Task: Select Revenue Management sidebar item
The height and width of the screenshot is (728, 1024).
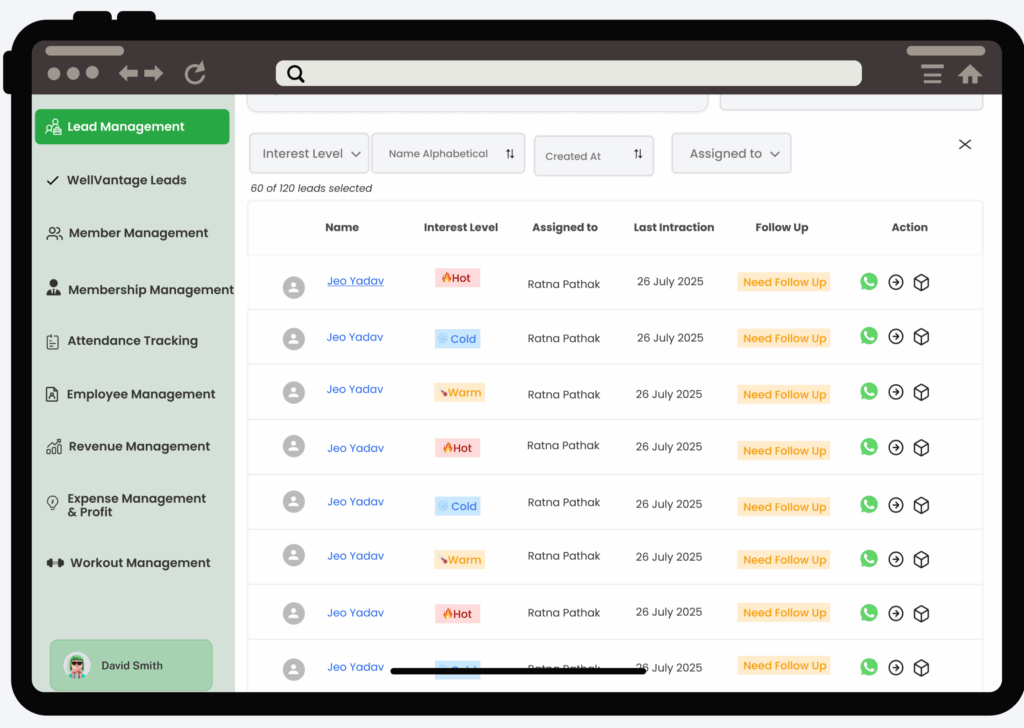Action: pyautogui.click(x=139, y=447)
